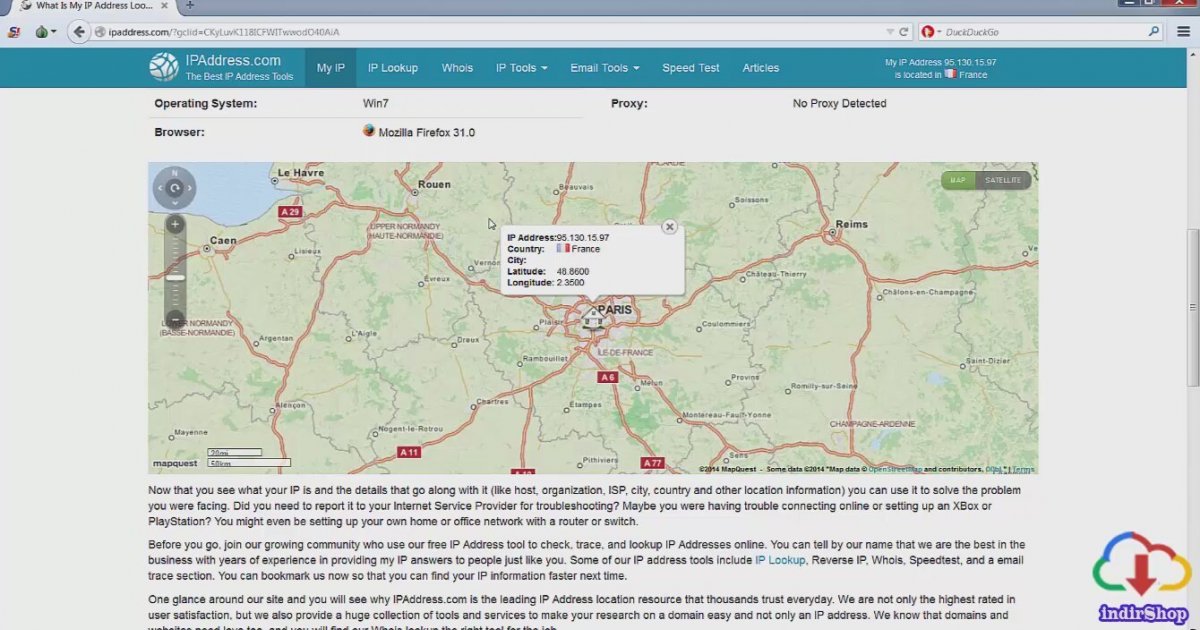Open the Whois nav item
Image resolution: width=1200 pixels, height=630 pixels.
[457, 68]
